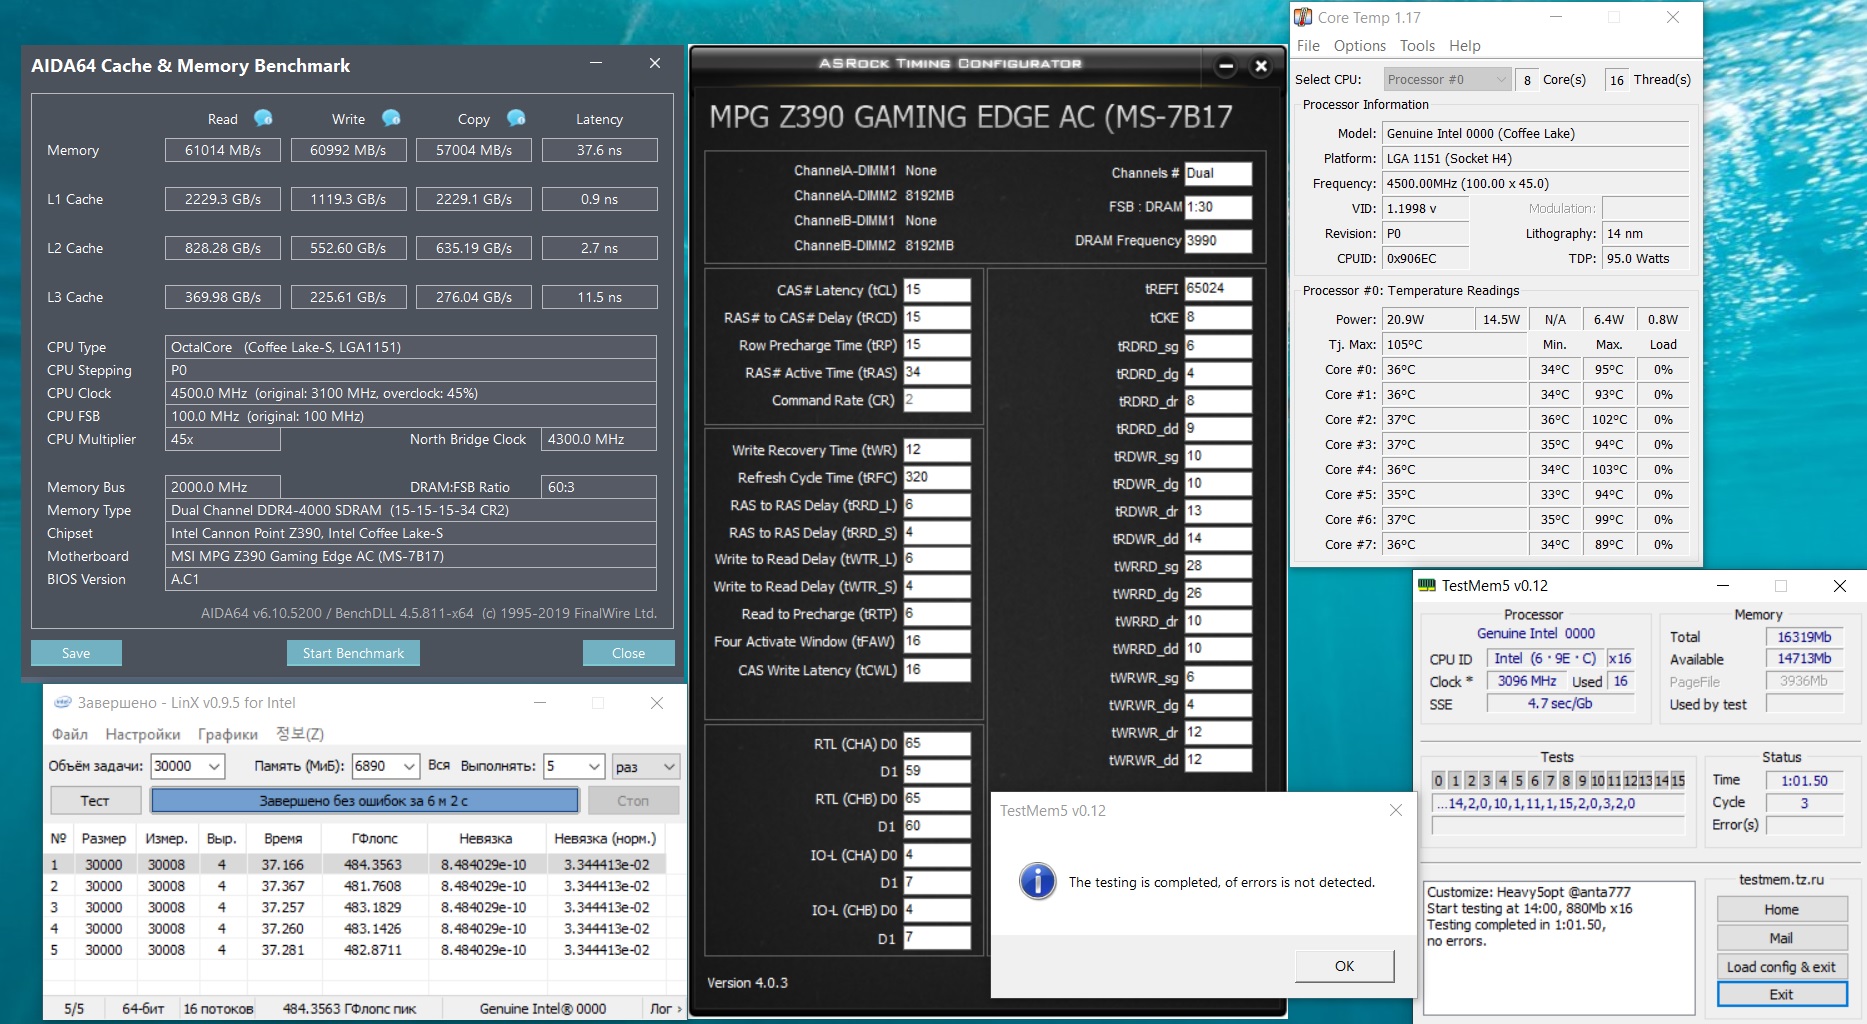Open the LinX run count 5 dropdown
The width and height of the screenshot is (1867, 1024).
[595, 766]
